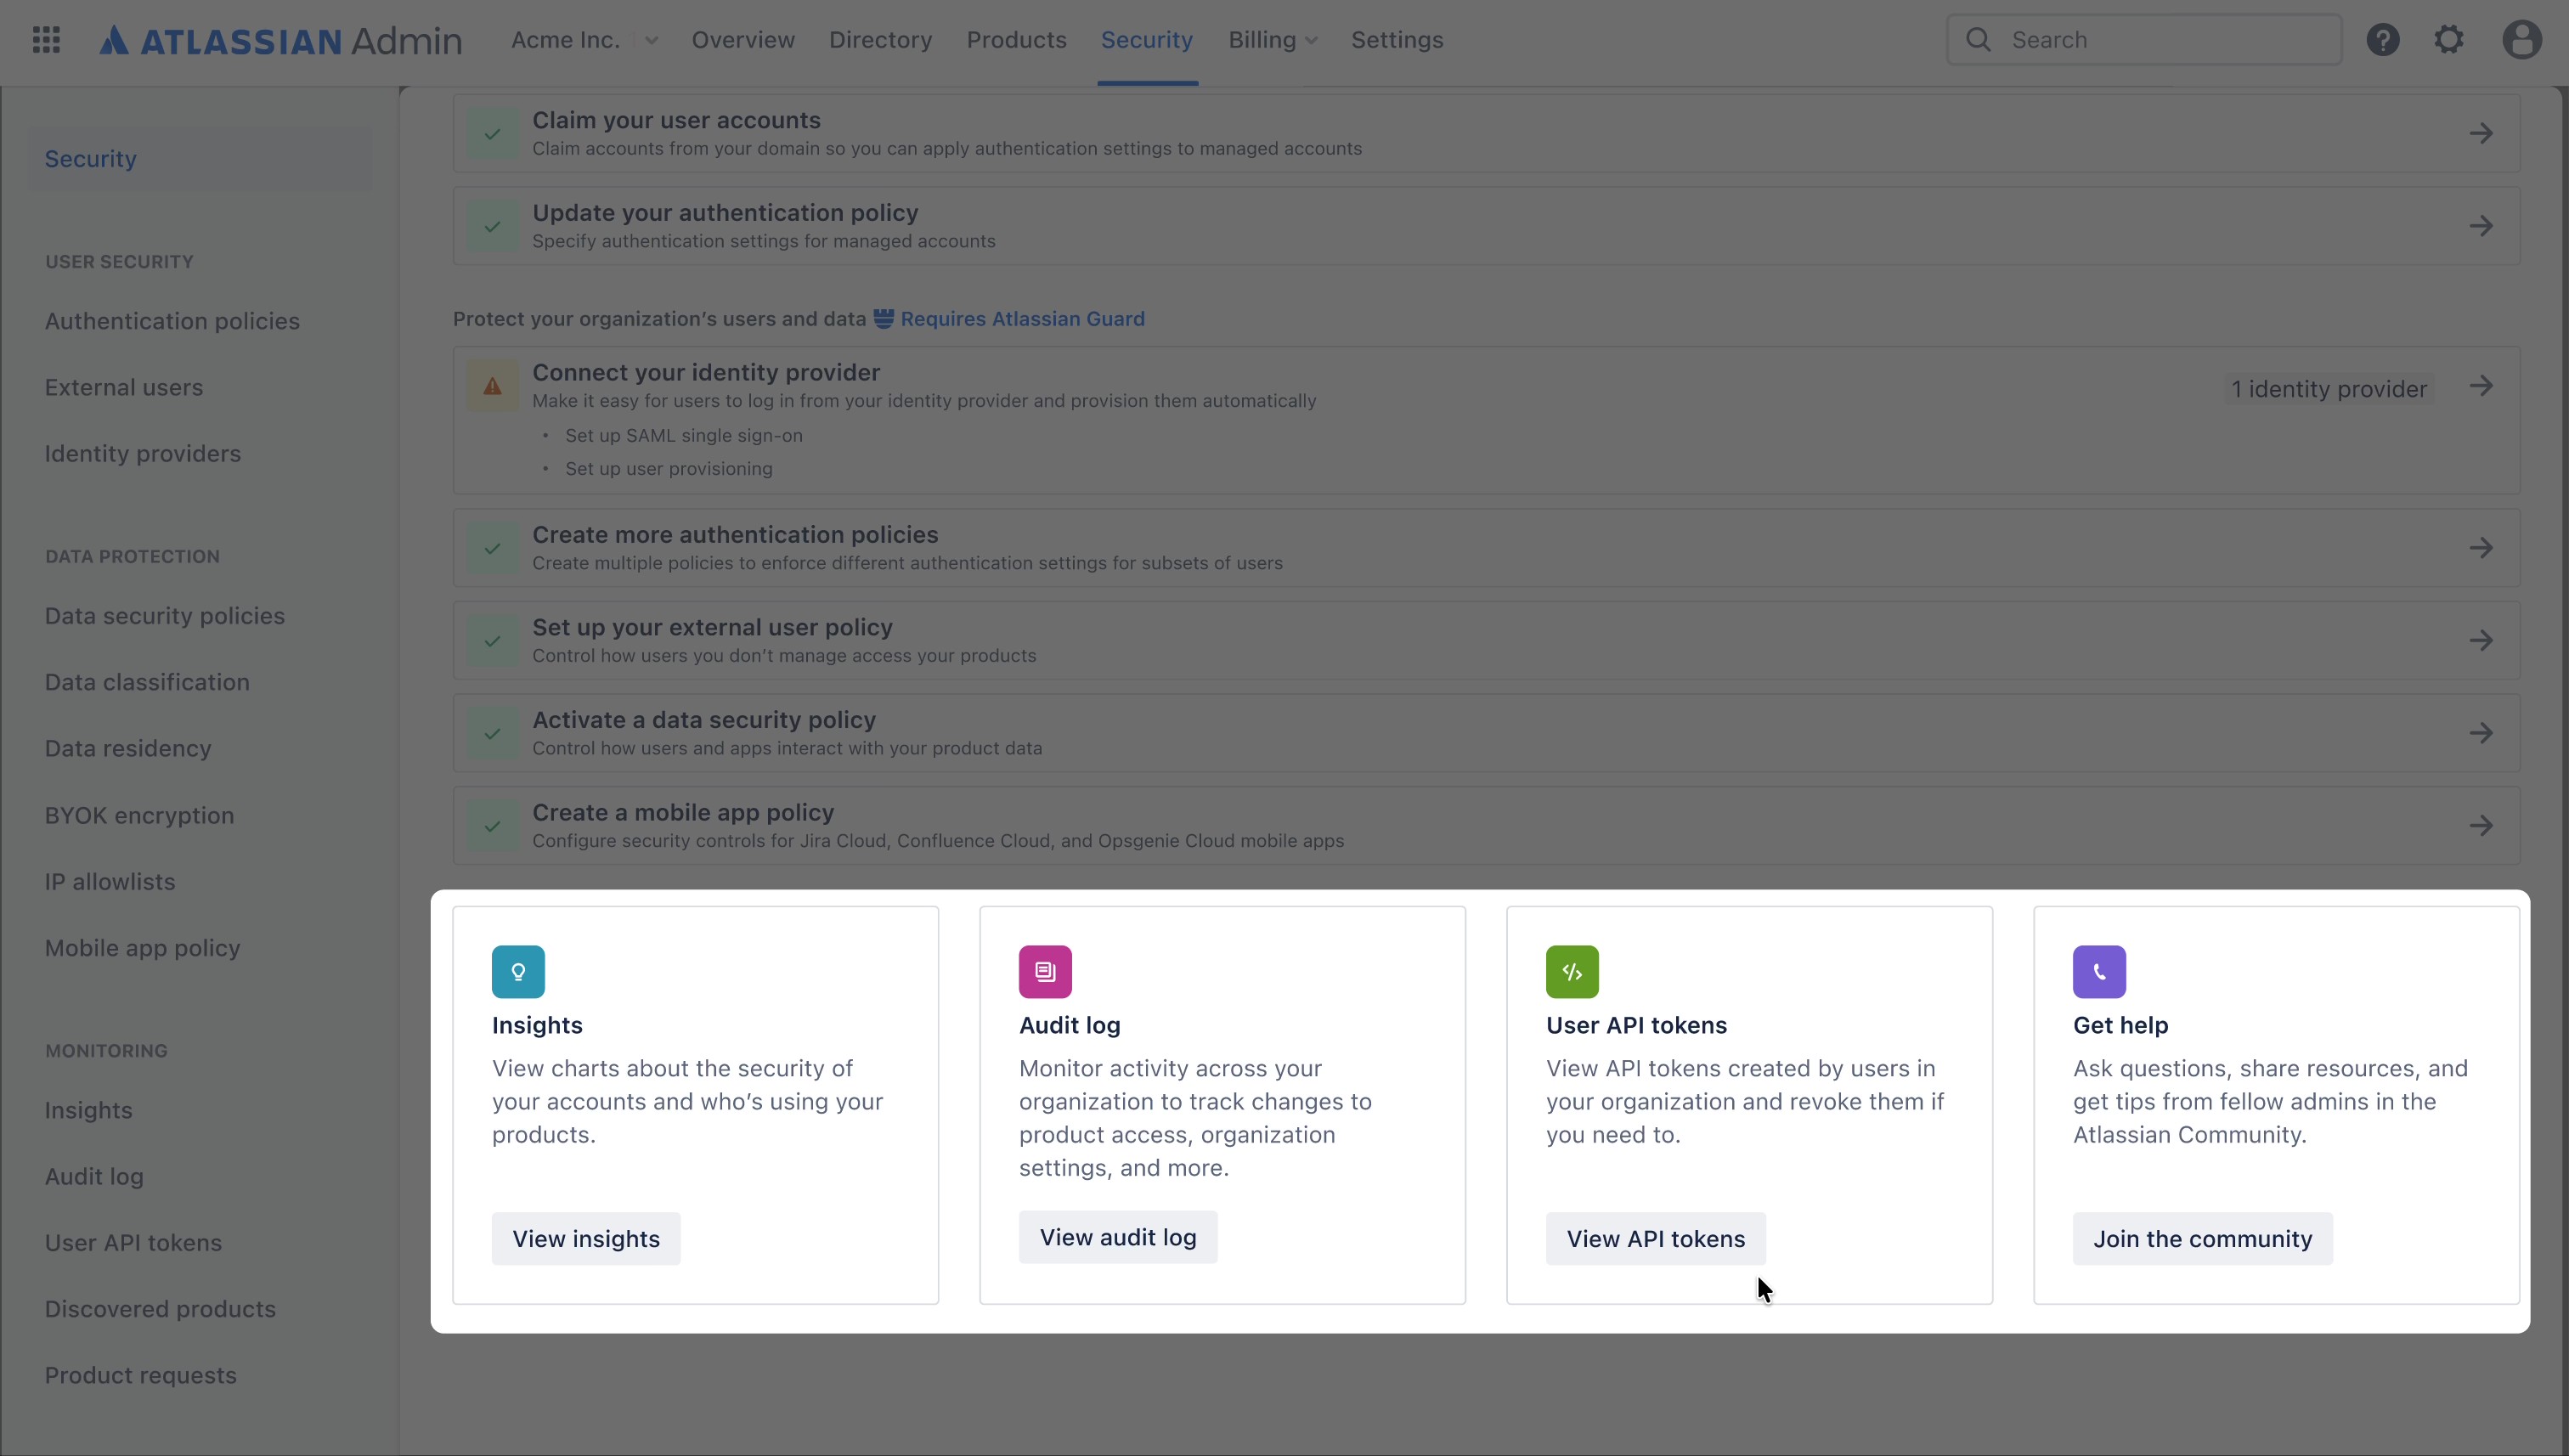Click the pink Audit log card icon
2569x1456 pixels.
point(1045,970)
